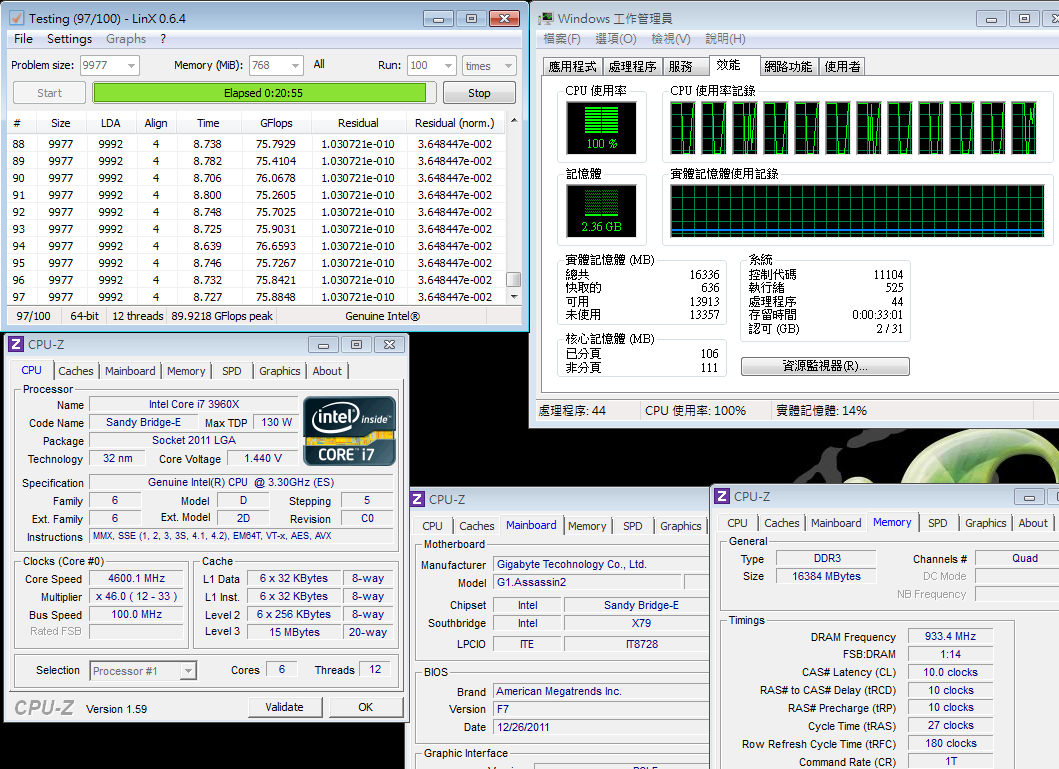This screenshot has height=769, width=1059.
Task: Click the LinX app icon in title bar
Action: point(18,18)
